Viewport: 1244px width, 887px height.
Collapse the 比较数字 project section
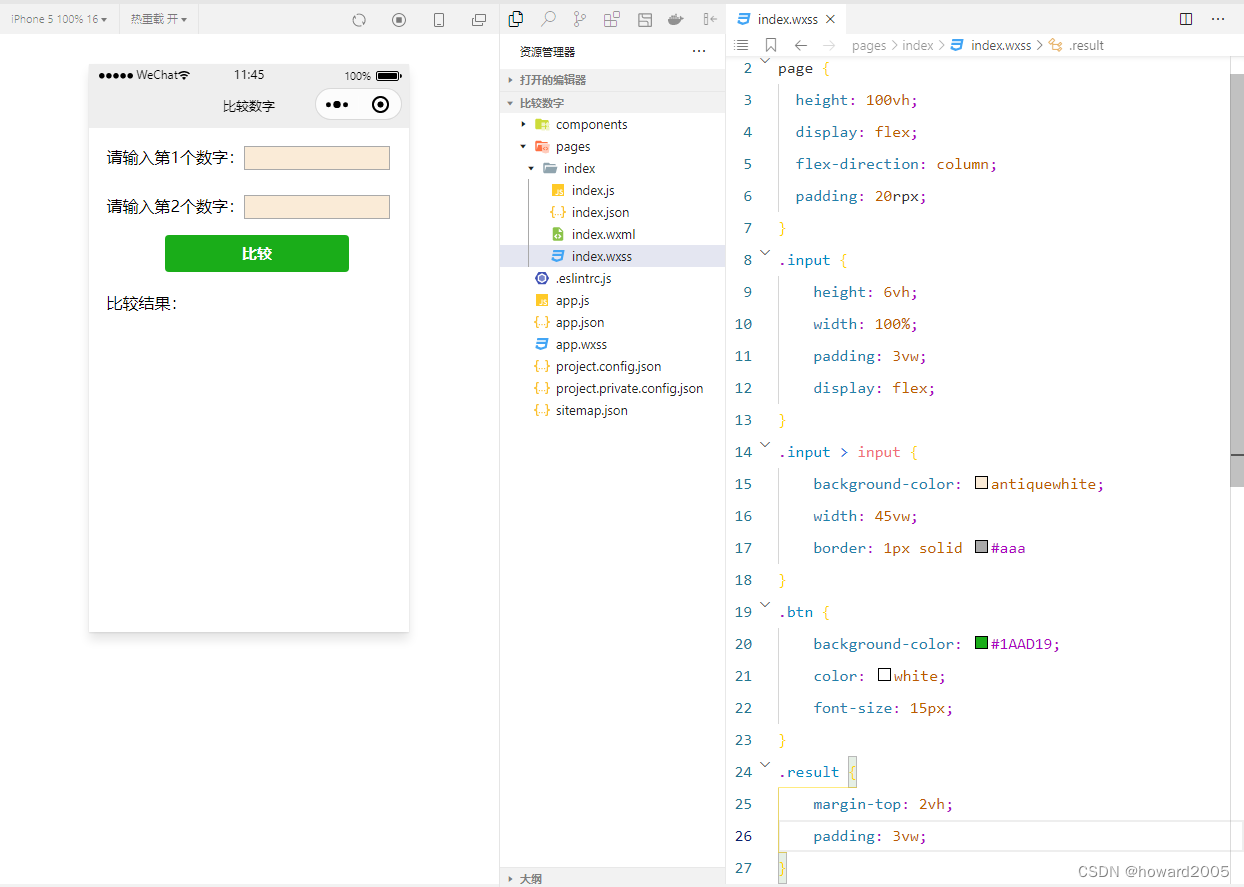(x=612, y=103)
